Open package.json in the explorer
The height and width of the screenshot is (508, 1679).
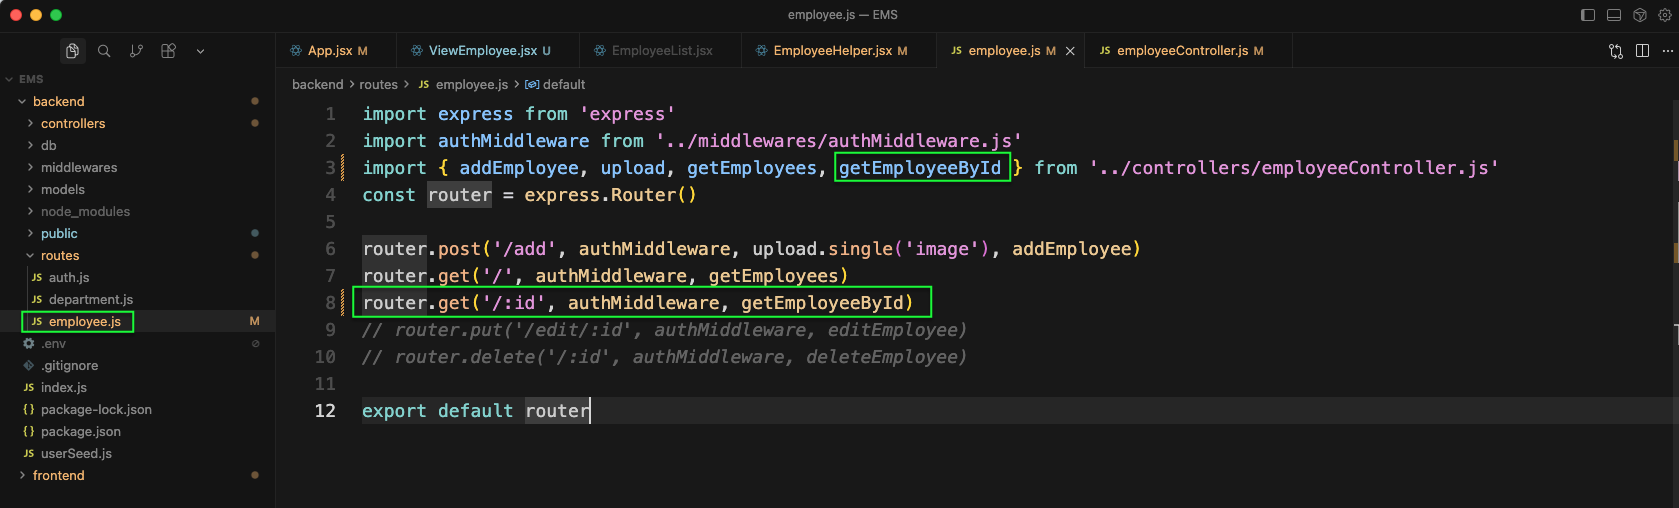pyautogui.click(x=80, y=432)
